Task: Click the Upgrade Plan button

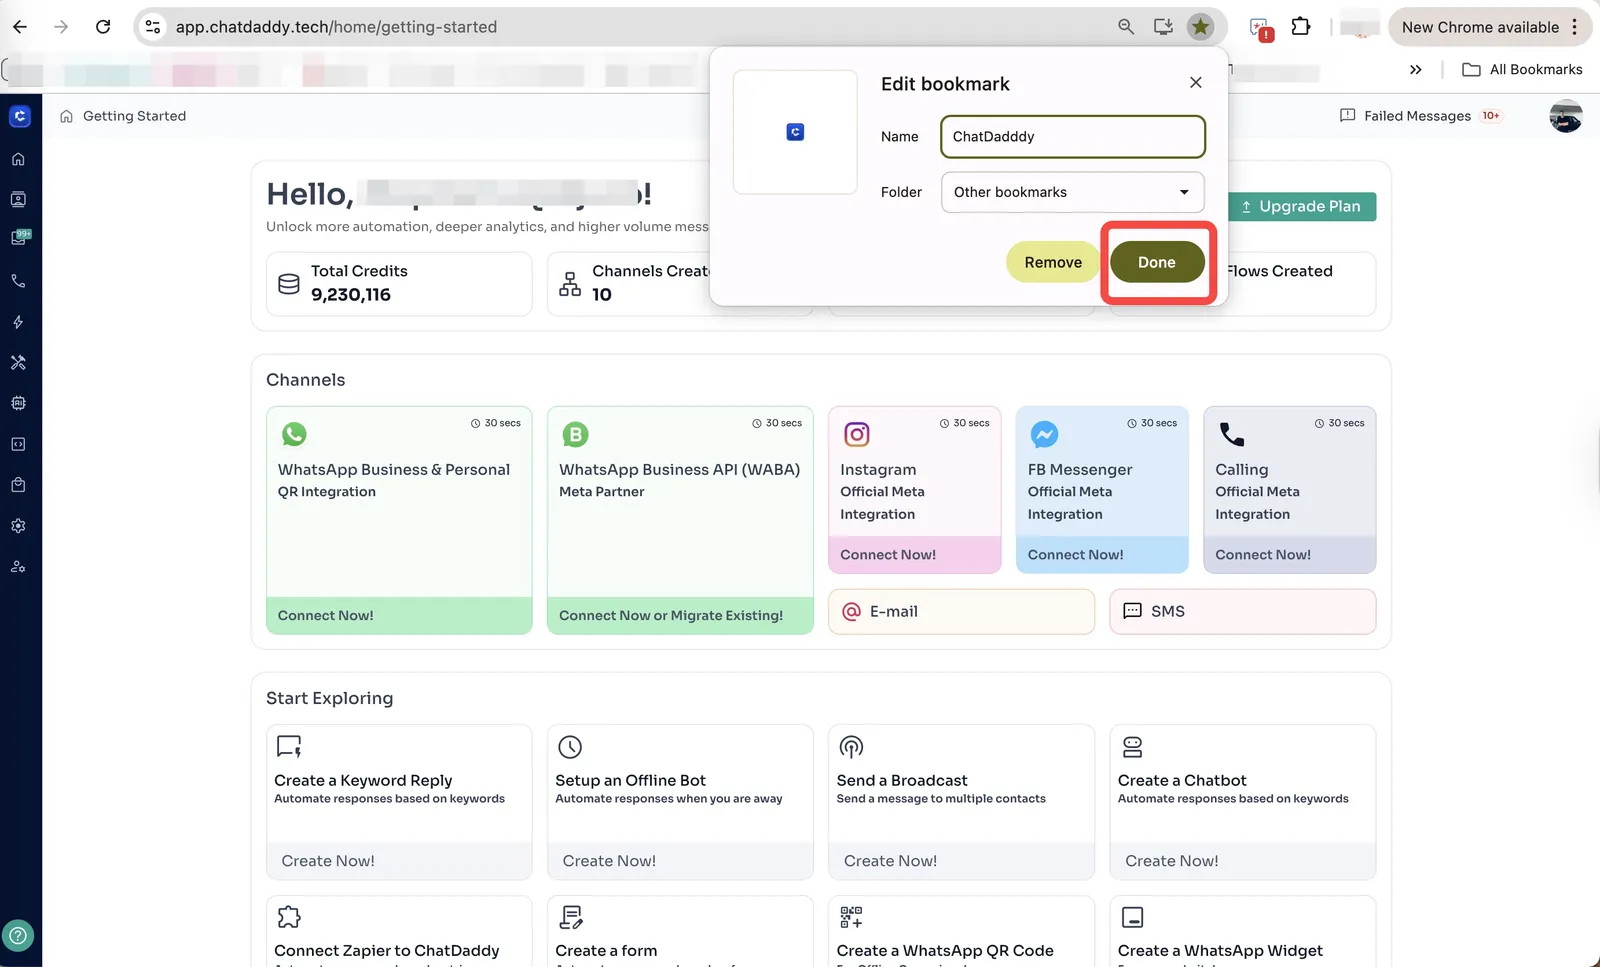Action: click(x=1301, y=207)
